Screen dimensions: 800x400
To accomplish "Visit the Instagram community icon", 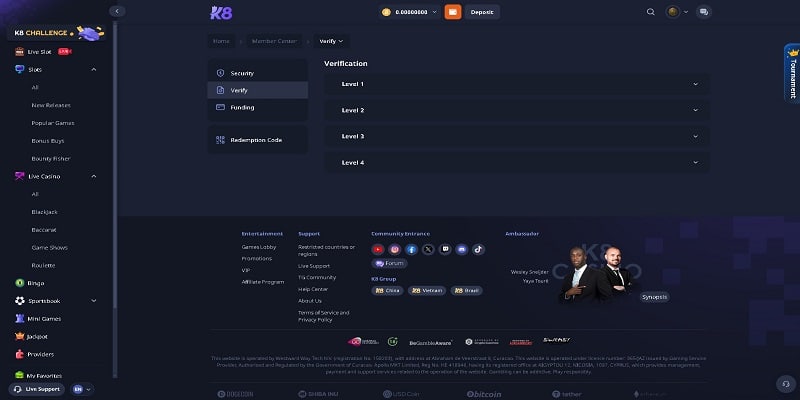I will (394, 249).
